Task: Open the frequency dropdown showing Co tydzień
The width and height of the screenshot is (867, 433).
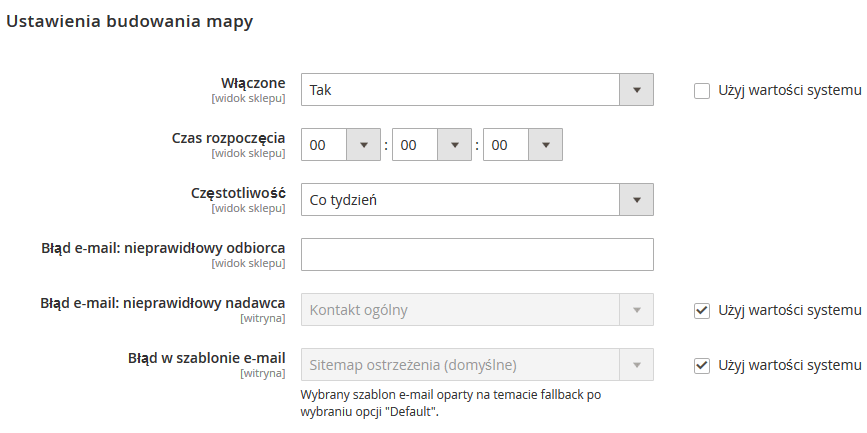Action: [x=460, y=200]
